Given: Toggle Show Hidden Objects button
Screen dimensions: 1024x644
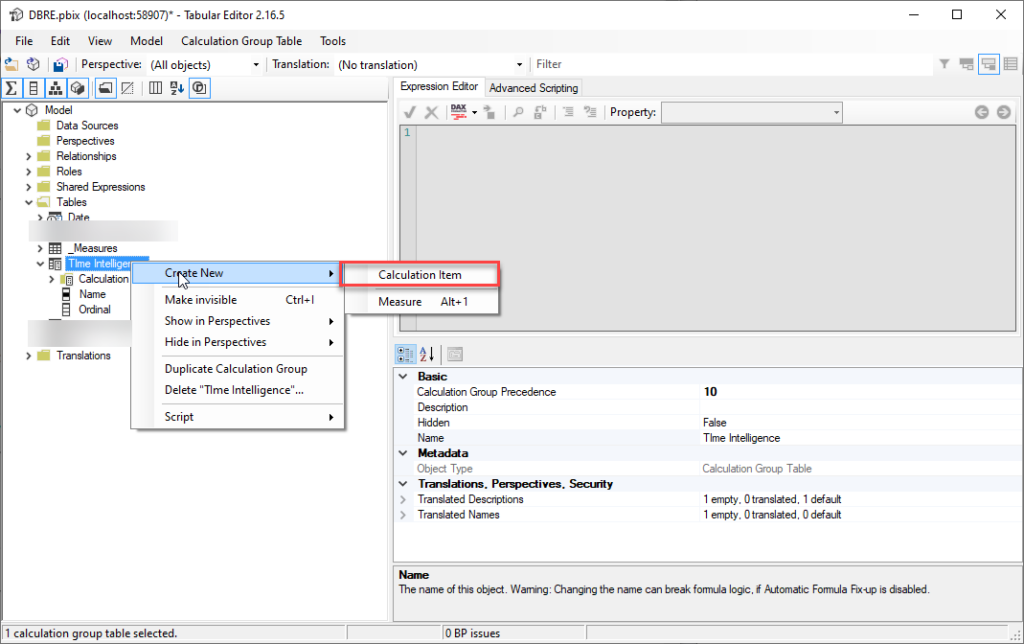Looking at the screenshot, I should 127,88.
